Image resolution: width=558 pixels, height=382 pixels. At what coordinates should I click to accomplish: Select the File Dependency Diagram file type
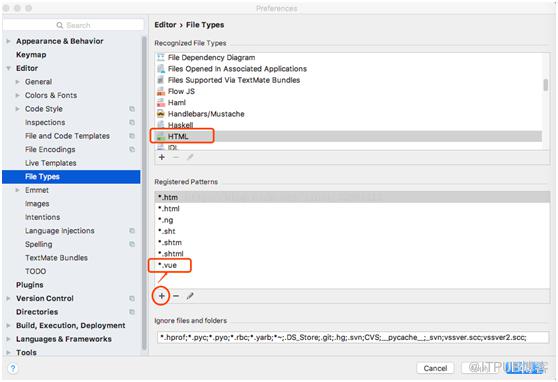[349, 57]
